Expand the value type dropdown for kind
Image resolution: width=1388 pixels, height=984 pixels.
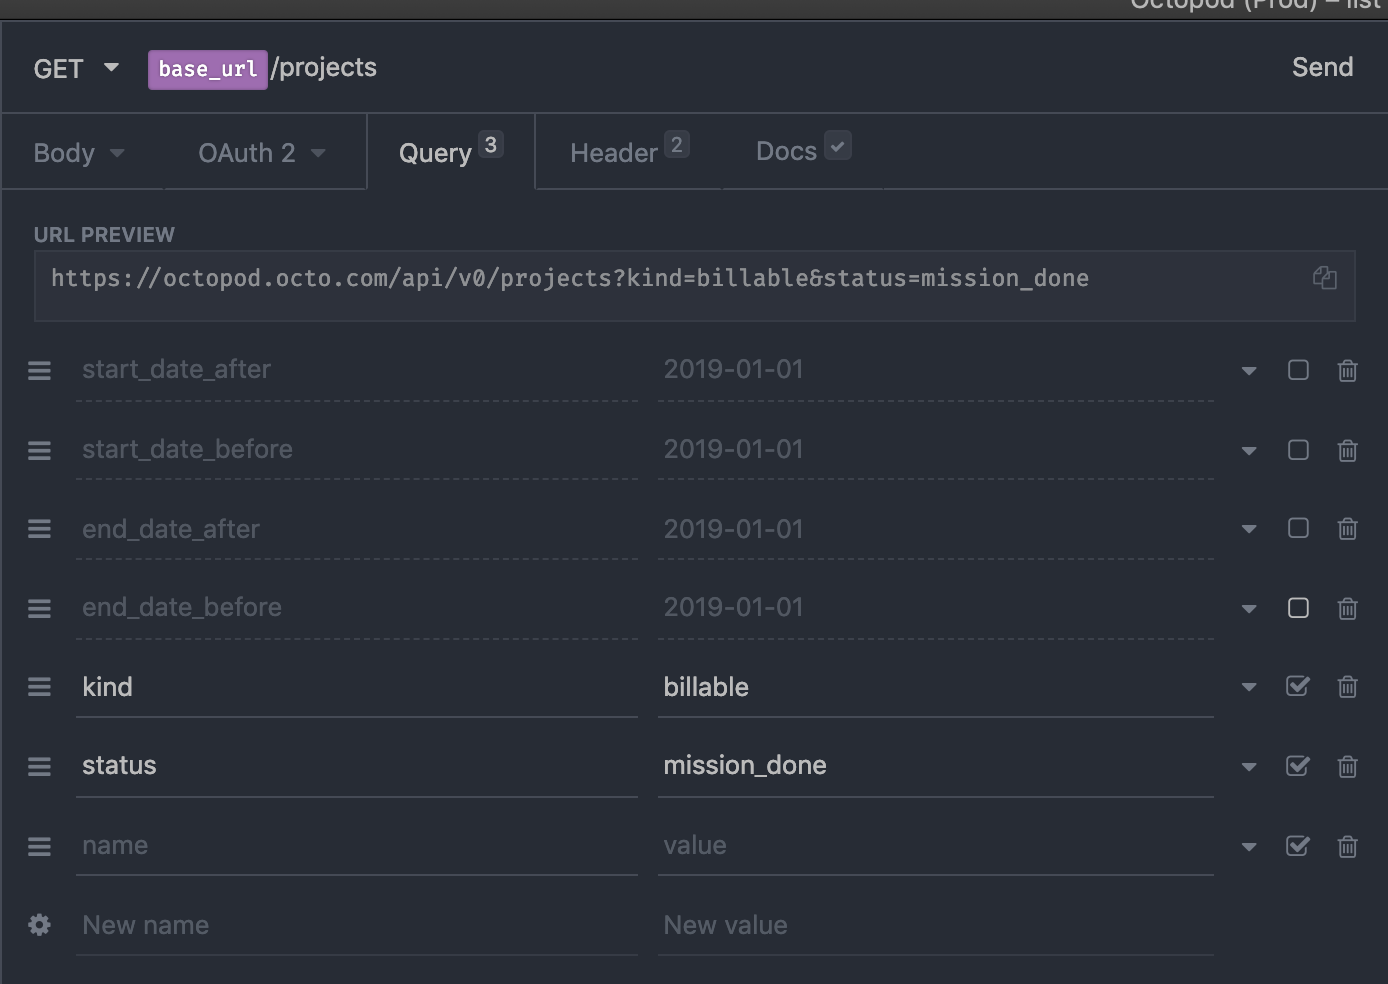point(1248,687)
